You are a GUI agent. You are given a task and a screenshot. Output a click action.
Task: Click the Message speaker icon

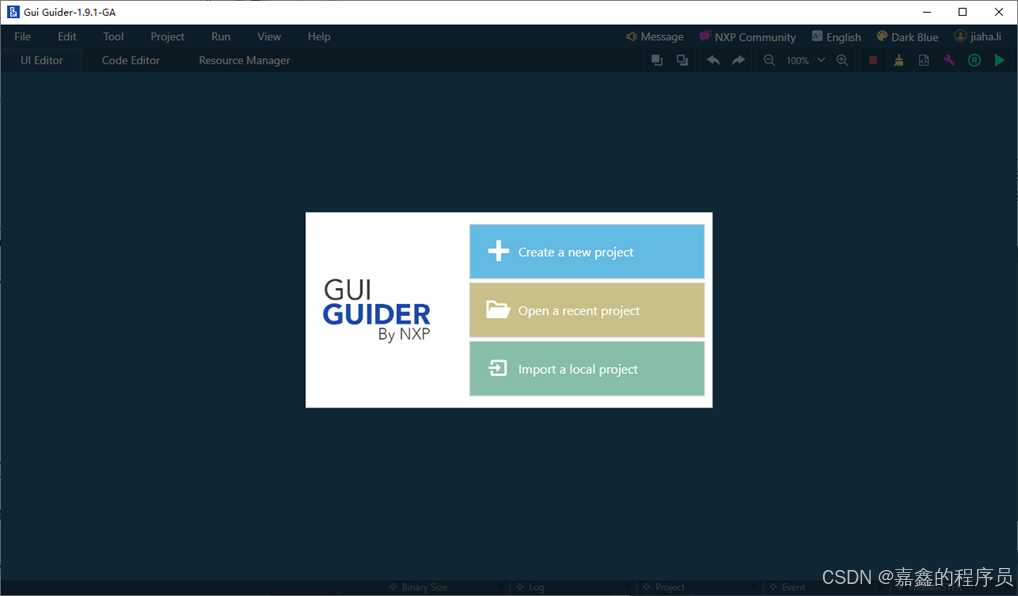tap(631, 36)
